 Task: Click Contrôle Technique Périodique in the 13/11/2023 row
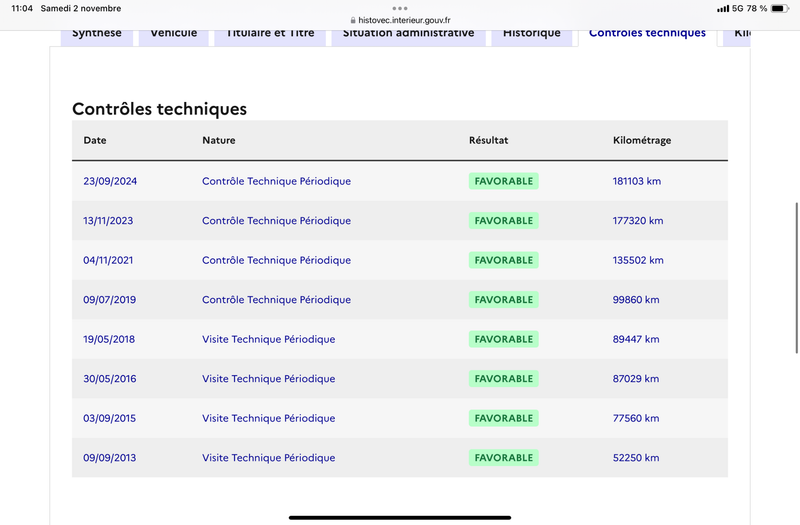tap(277, 221)
